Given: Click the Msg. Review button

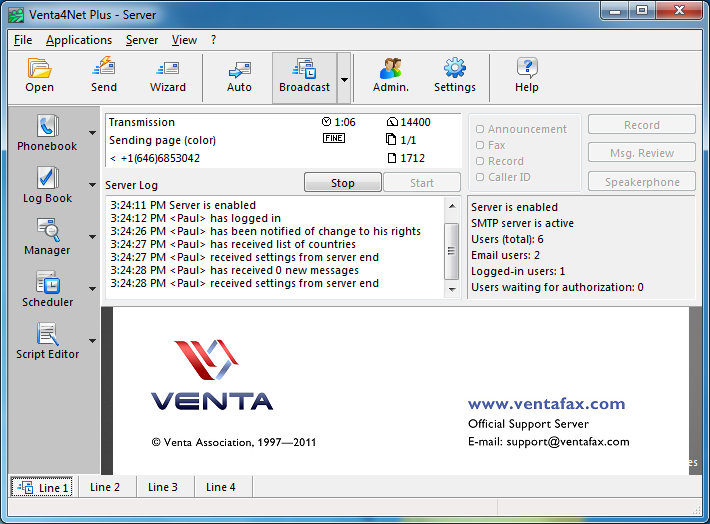Looking at the screenshot, I should [x=642, y=153].
